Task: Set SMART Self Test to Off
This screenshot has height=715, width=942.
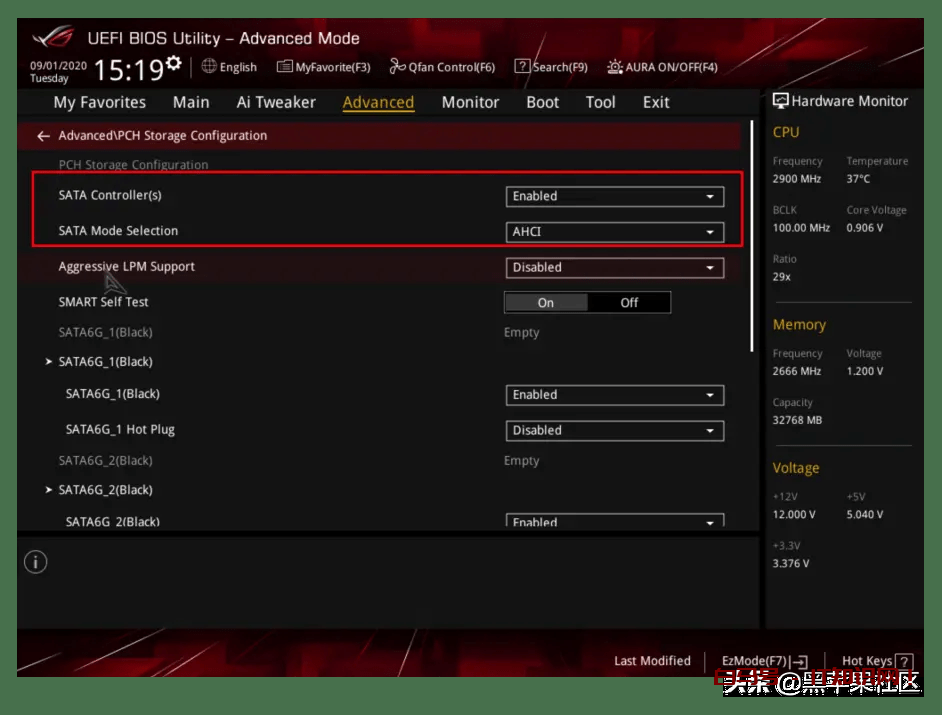Action: [629, 303]
